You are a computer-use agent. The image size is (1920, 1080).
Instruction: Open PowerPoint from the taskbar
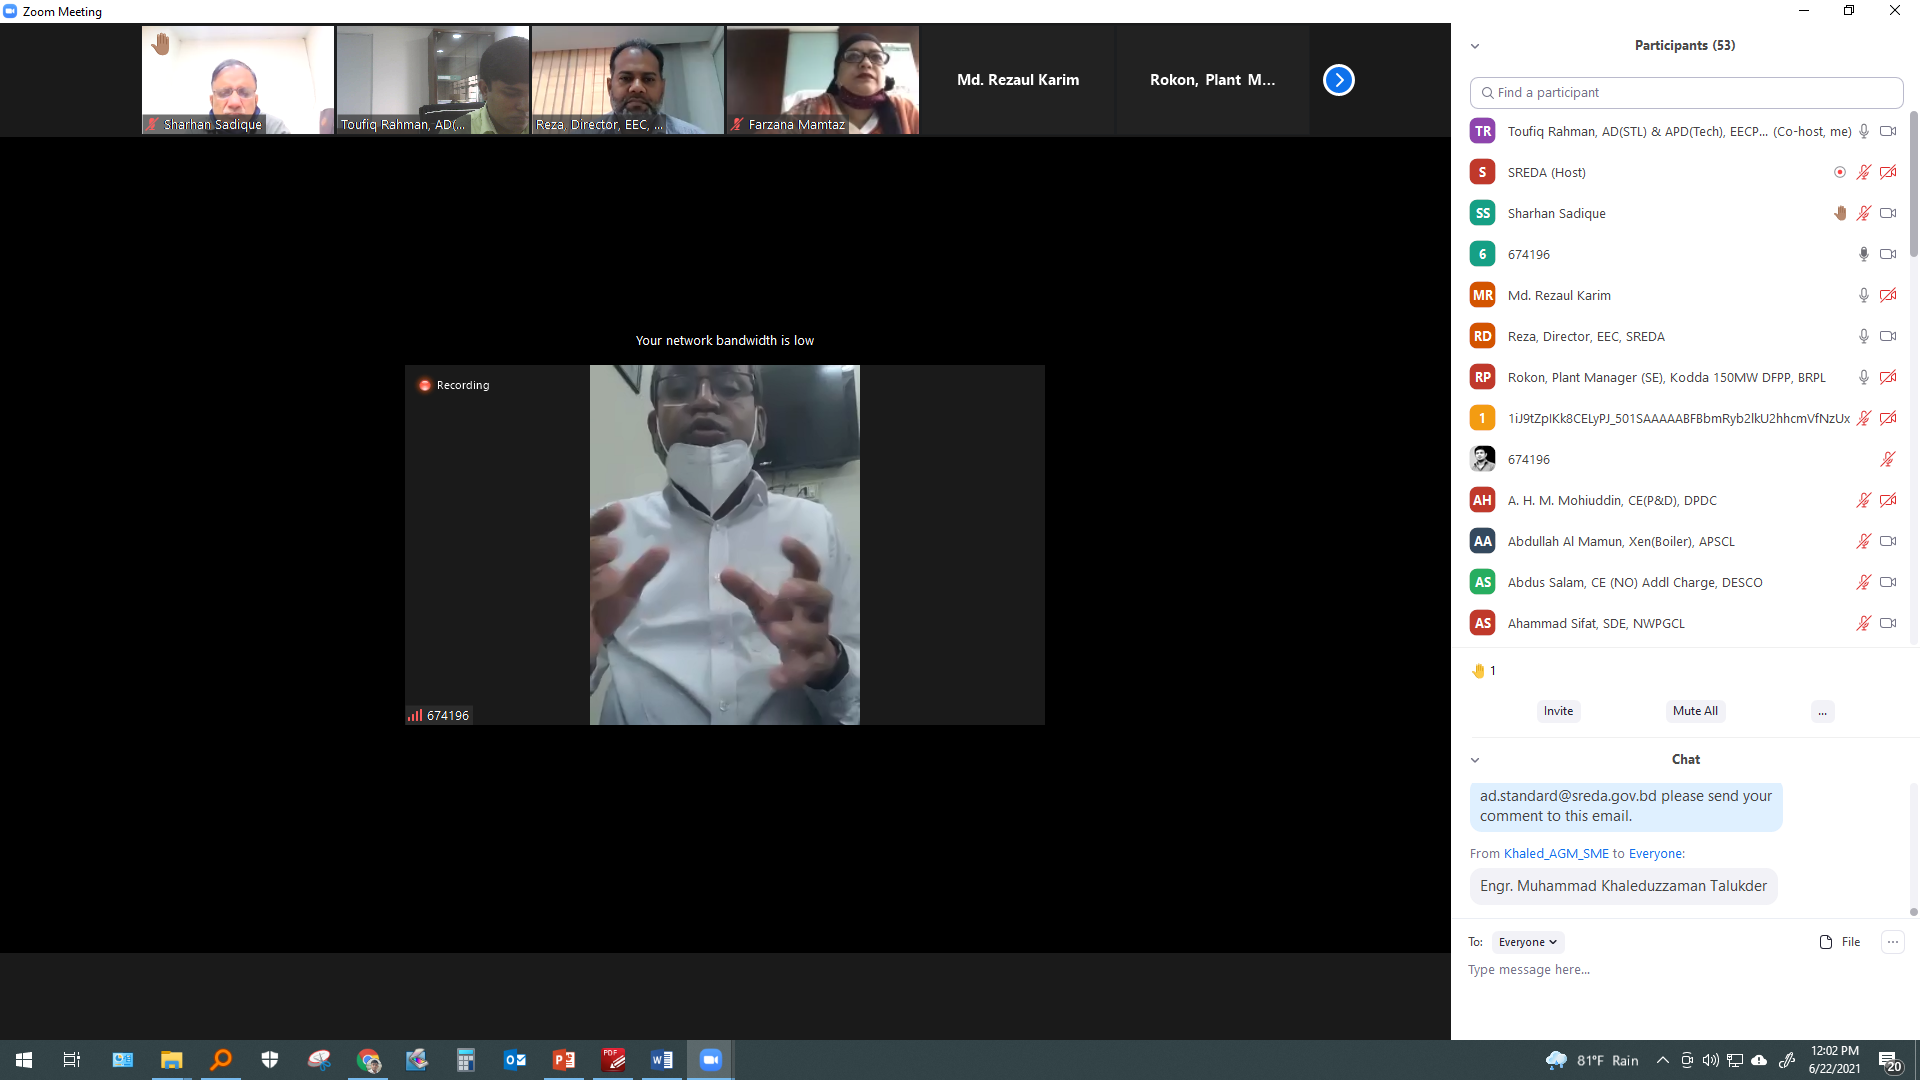564,1060
